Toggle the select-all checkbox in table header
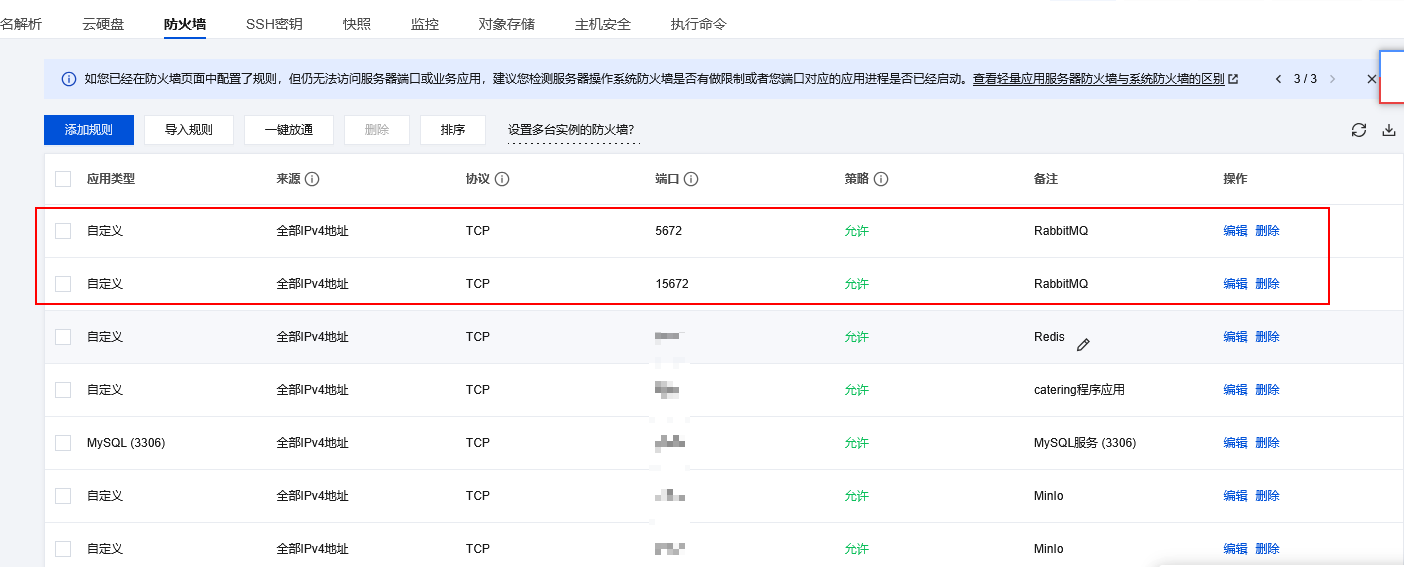This screenshot has height=567, width=1404. pyautogui.click(x=63, y=179)
